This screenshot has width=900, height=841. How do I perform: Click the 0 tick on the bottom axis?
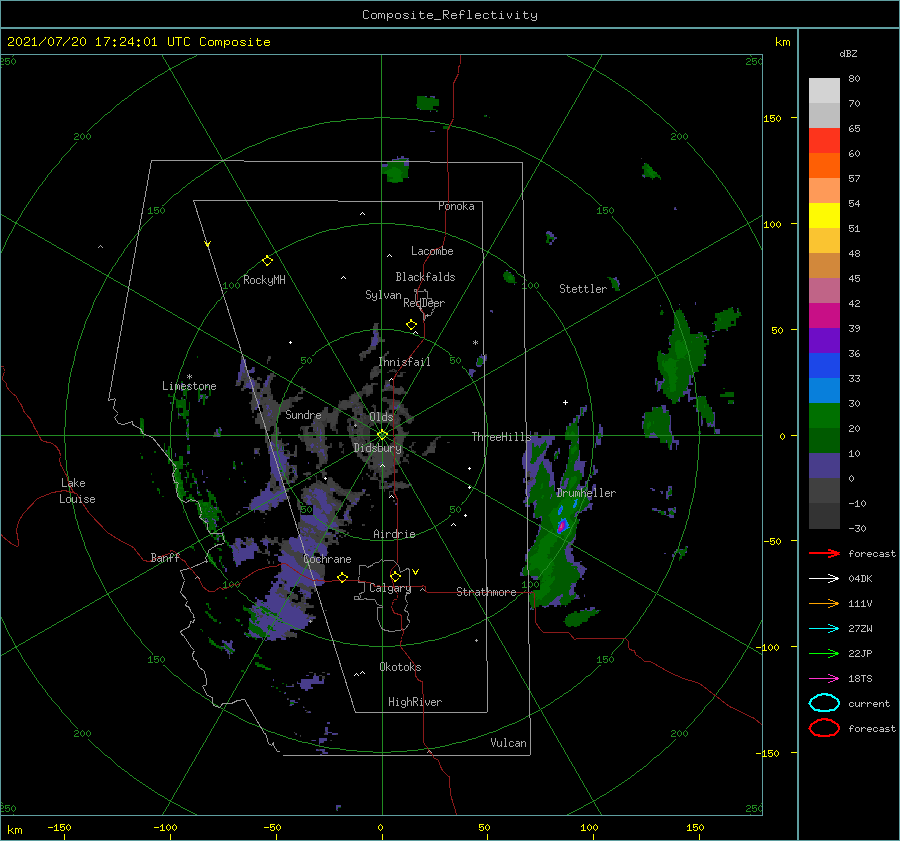coord(380,827)
